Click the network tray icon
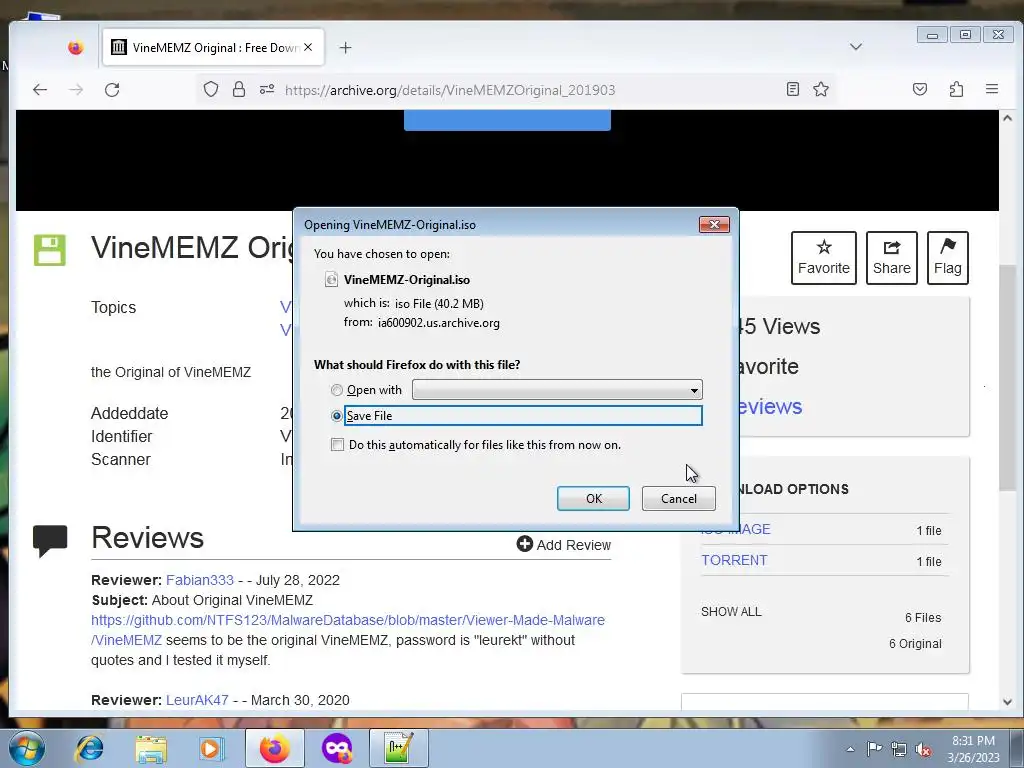1024x768 pixels. pos(899,749)
